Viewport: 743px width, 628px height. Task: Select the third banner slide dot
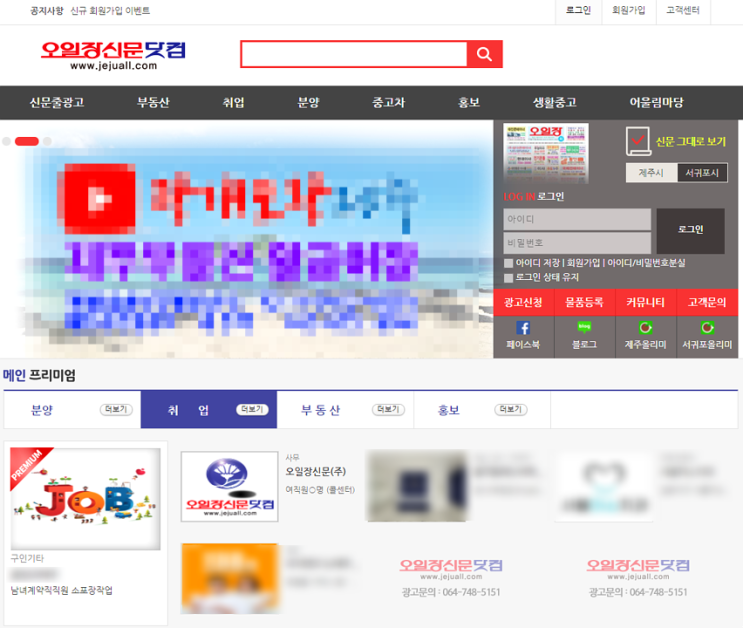(47, 141)
